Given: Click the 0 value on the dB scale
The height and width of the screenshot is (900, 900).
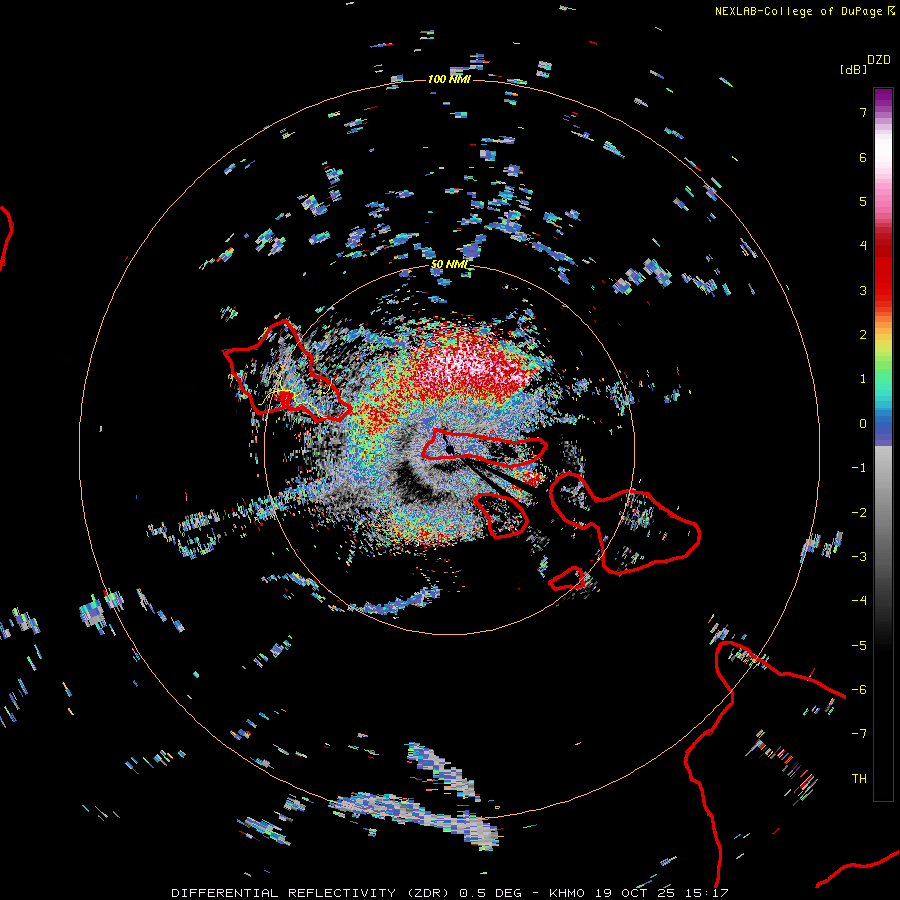Looking at the screenshot, I should tap(863, 424).
